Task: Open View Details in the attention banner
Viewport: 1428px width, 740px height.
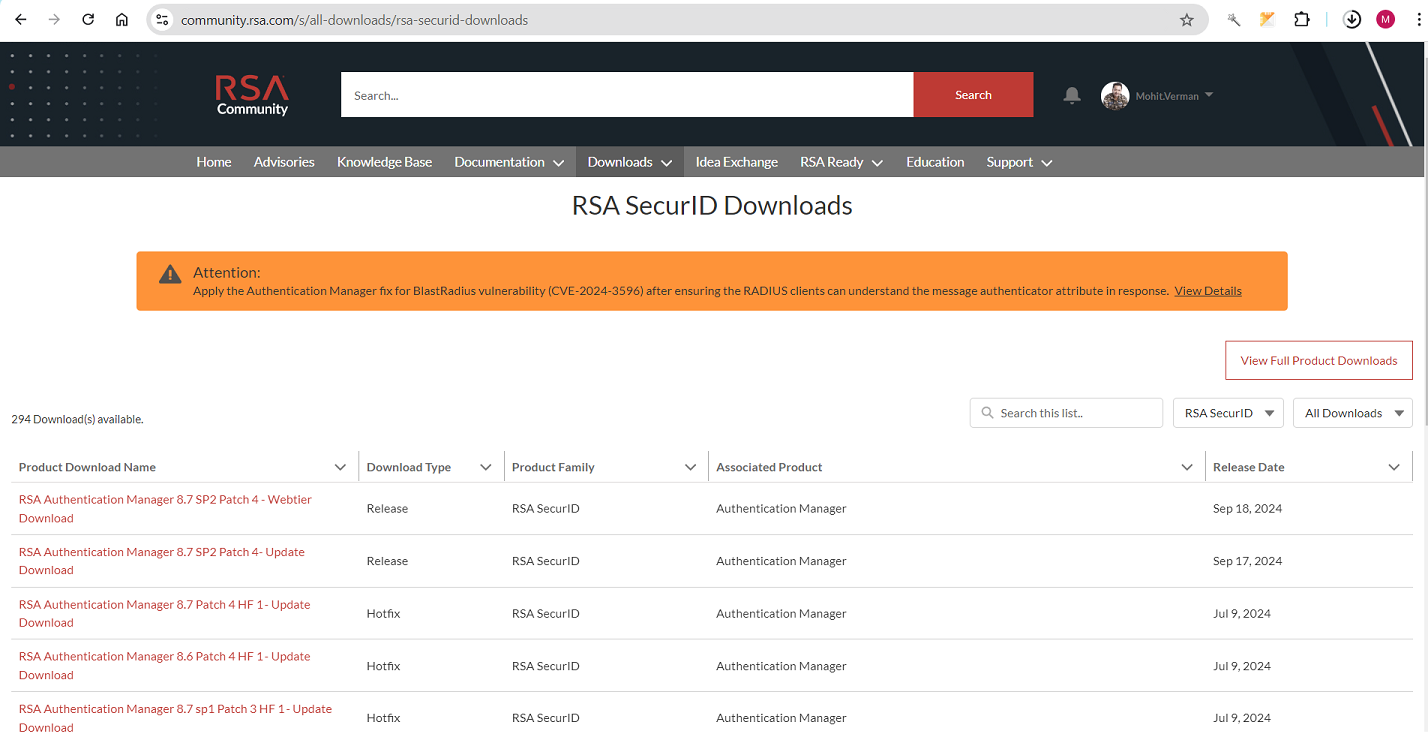Action: click(x=1207, y=290)
